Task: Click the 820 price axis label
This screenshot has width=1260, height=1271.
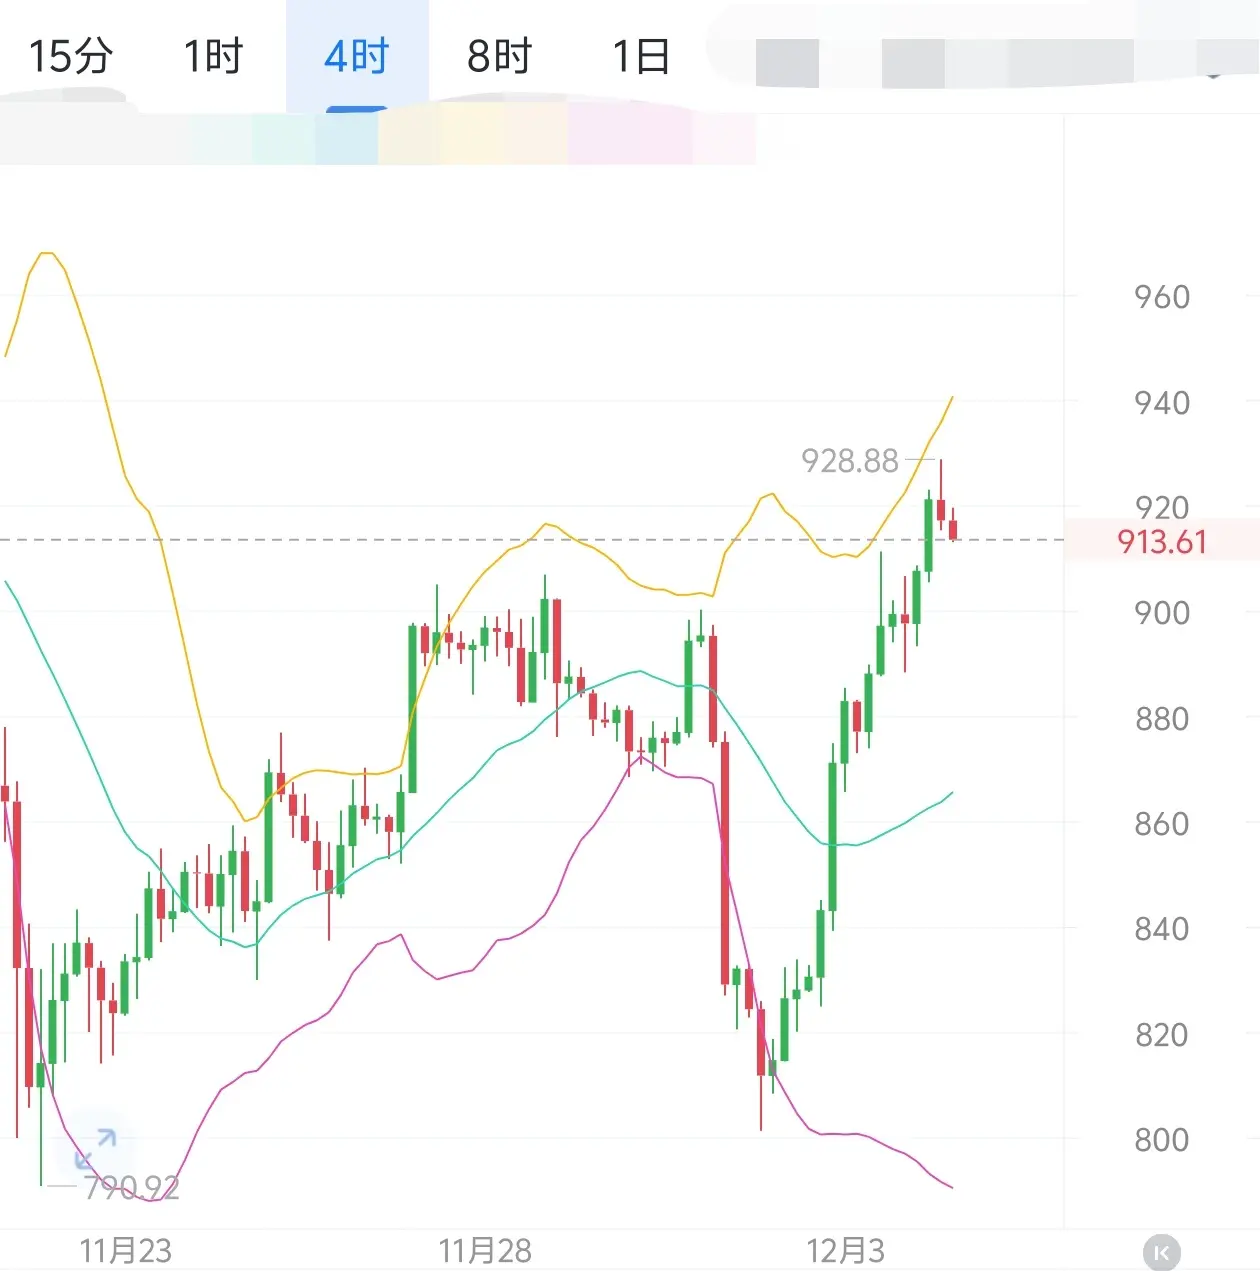Action: coord(1162,1035)
